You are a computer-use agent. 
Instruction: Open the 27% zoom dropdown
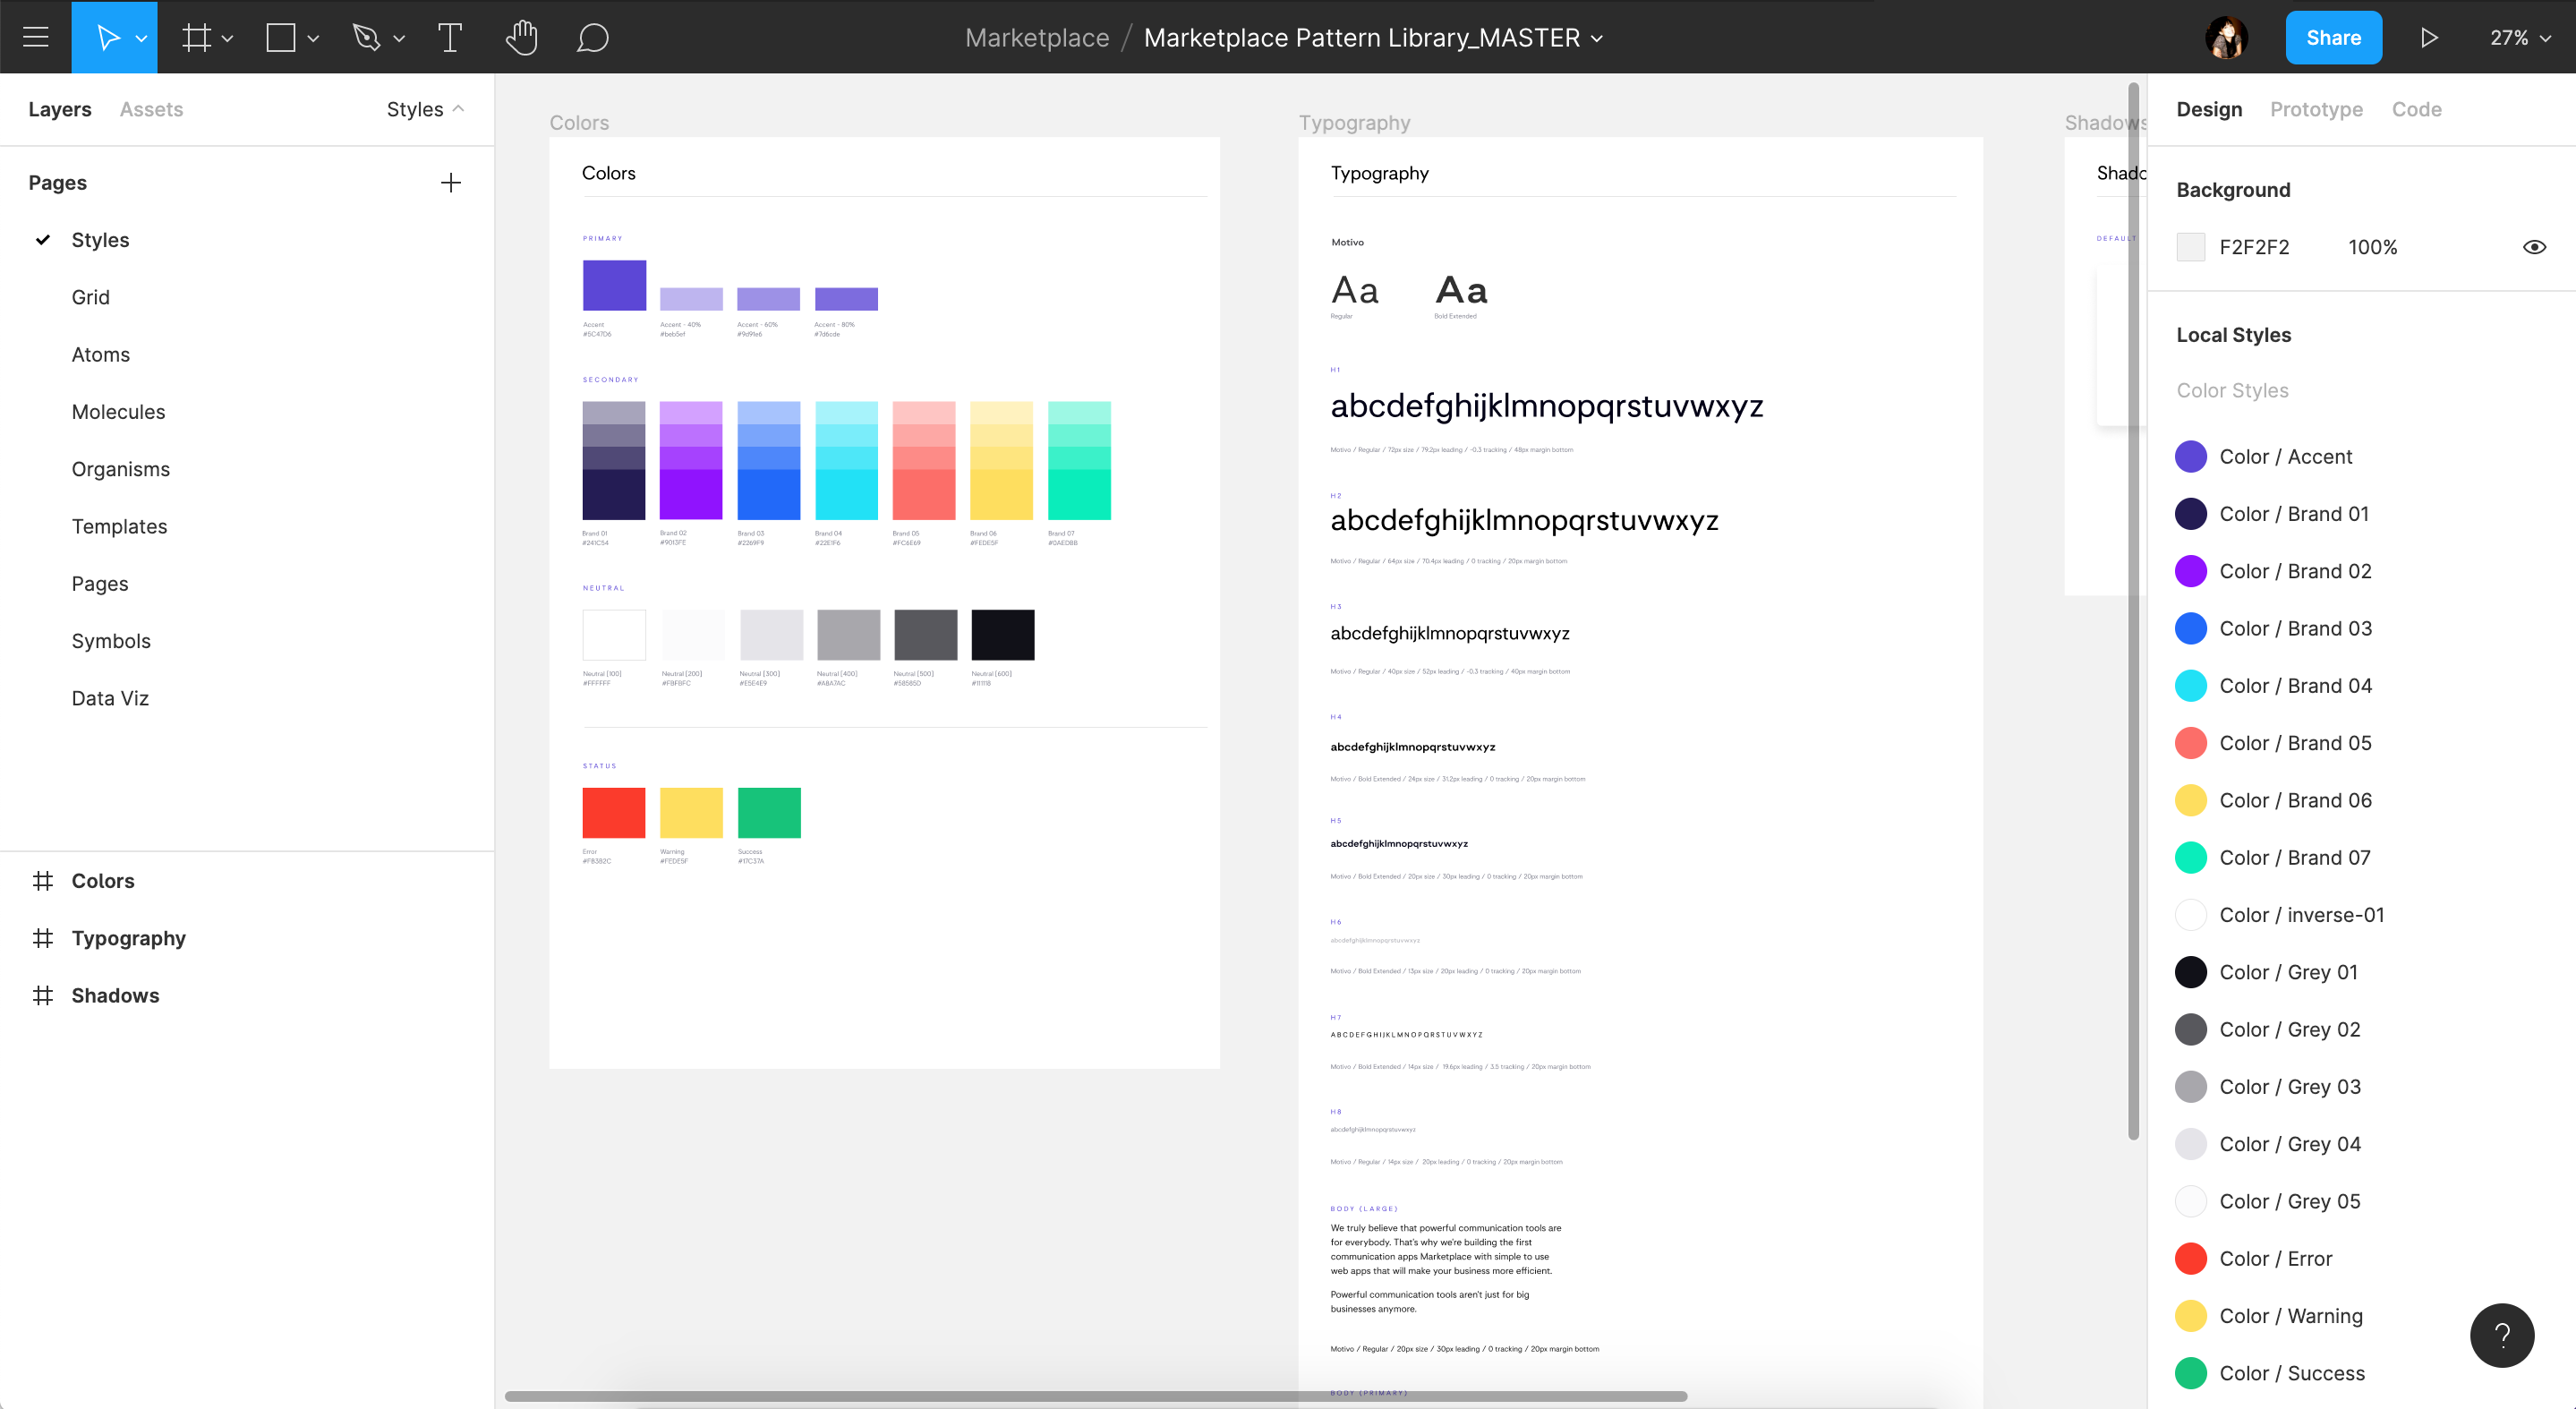pyautogui.click(x=2520, y=37)
